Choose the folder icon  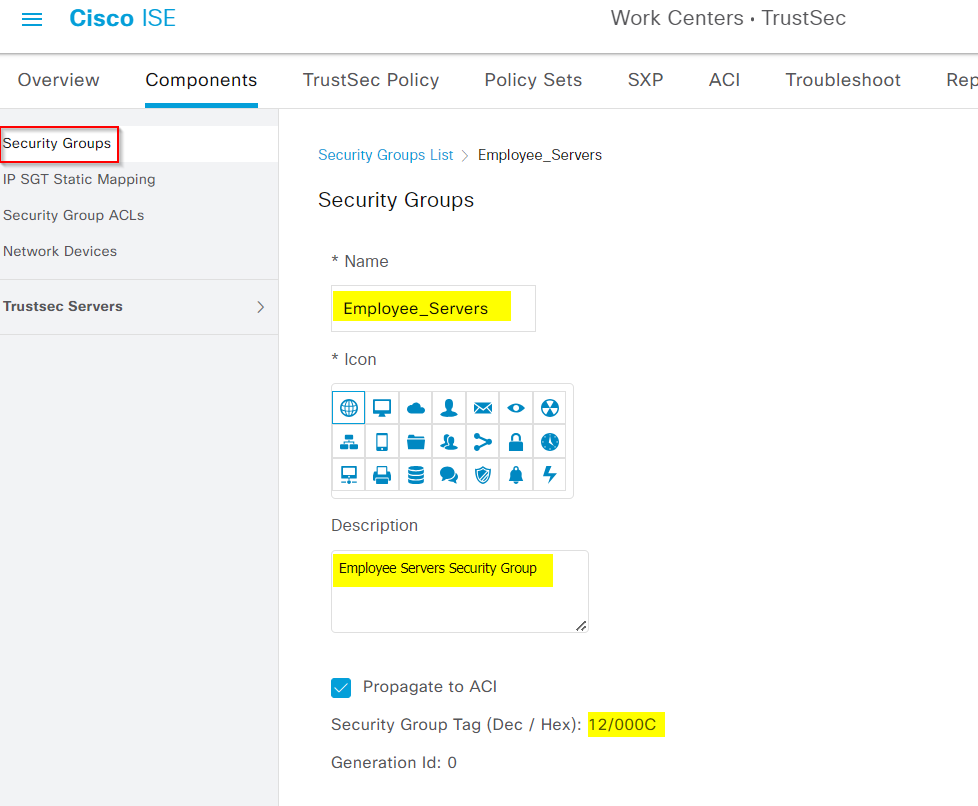tap(415, 442)
